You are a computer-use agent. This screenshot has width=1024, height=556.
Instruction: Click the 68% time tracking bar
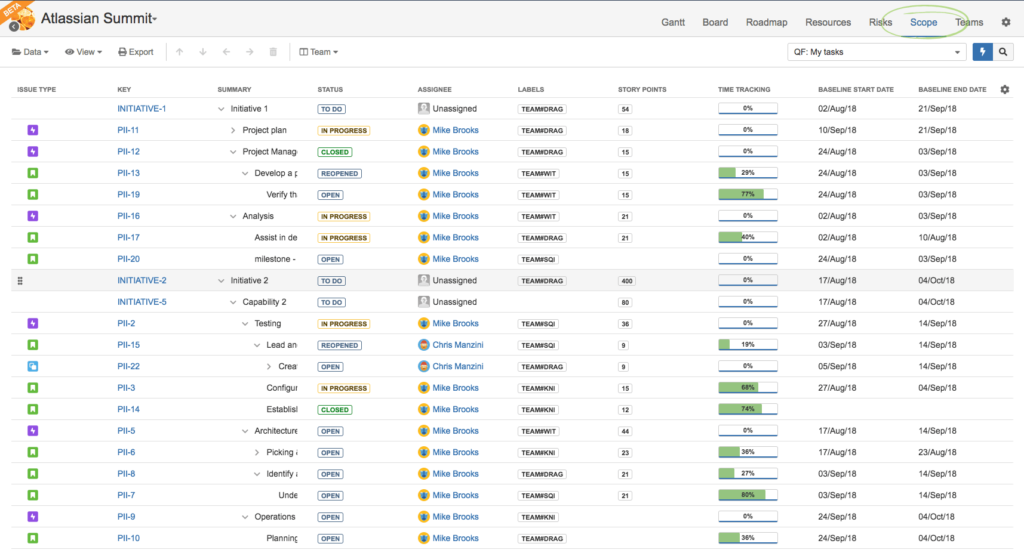748,387
